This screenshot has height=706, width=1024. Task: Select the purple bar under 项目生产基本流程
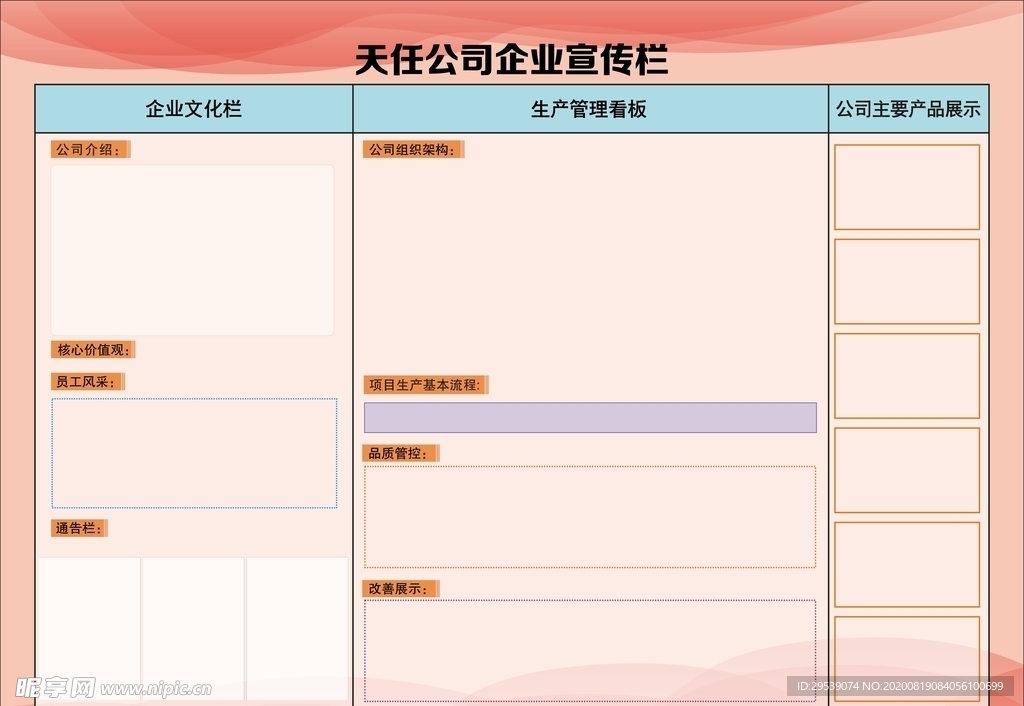[590, 417]
